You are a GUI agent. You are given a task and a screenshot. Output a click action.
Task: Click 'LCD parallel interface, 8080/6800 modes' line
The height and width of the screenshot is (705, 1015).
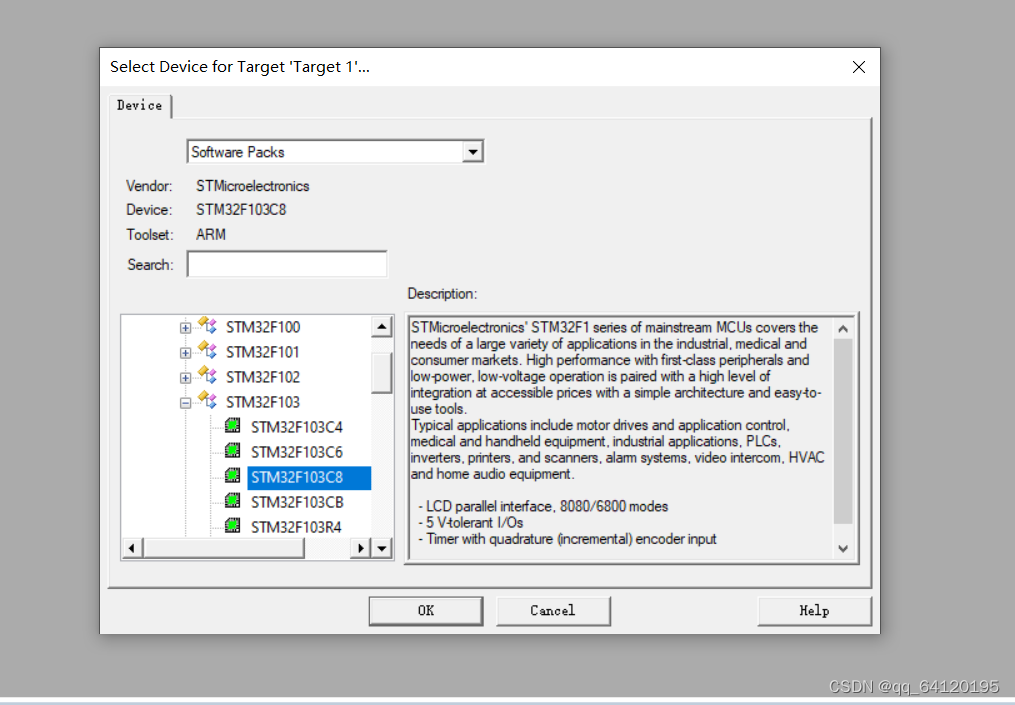543,506
